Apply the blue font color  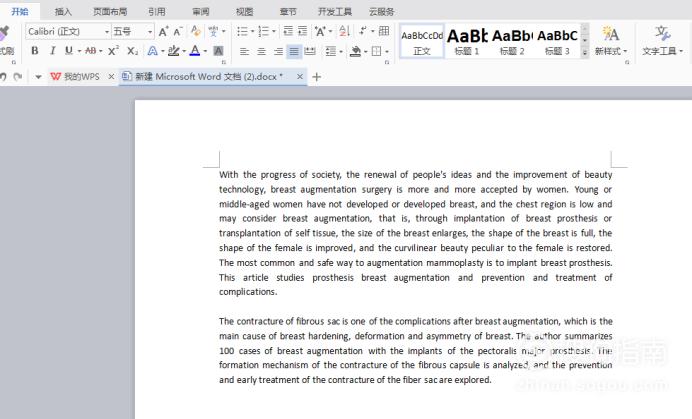coord(195,51)
